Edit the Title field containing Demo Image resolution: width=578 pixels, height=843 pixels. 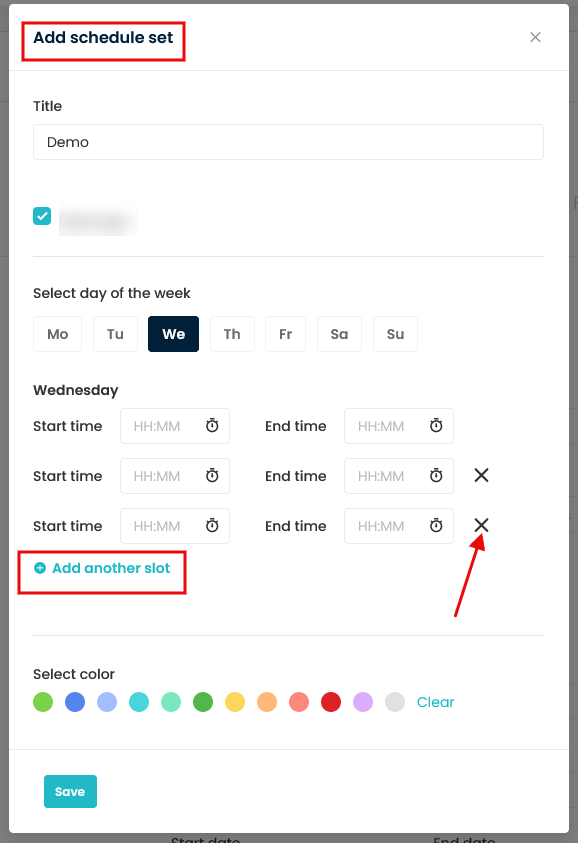(x=288, y=142)
